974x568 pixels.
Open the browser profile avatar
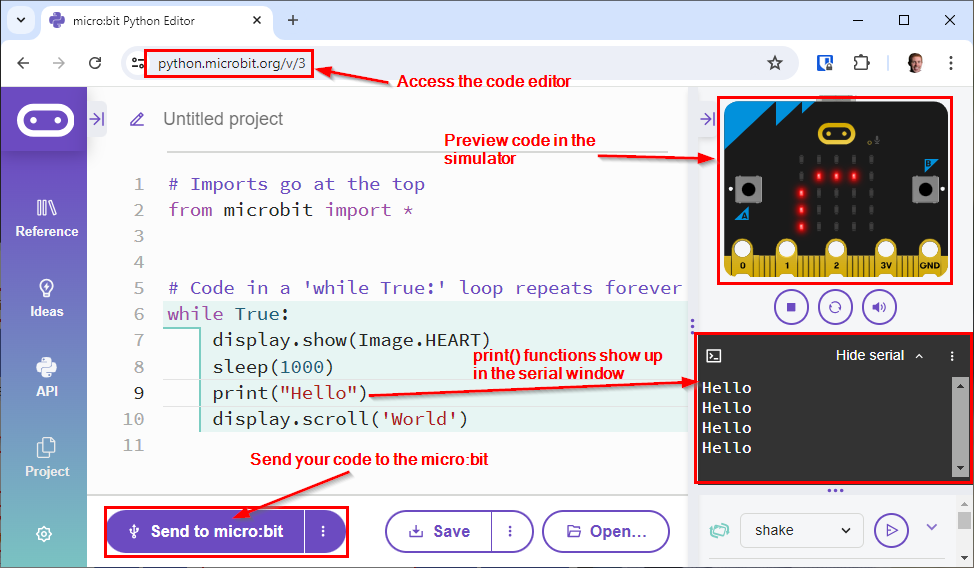click(915, 63)
